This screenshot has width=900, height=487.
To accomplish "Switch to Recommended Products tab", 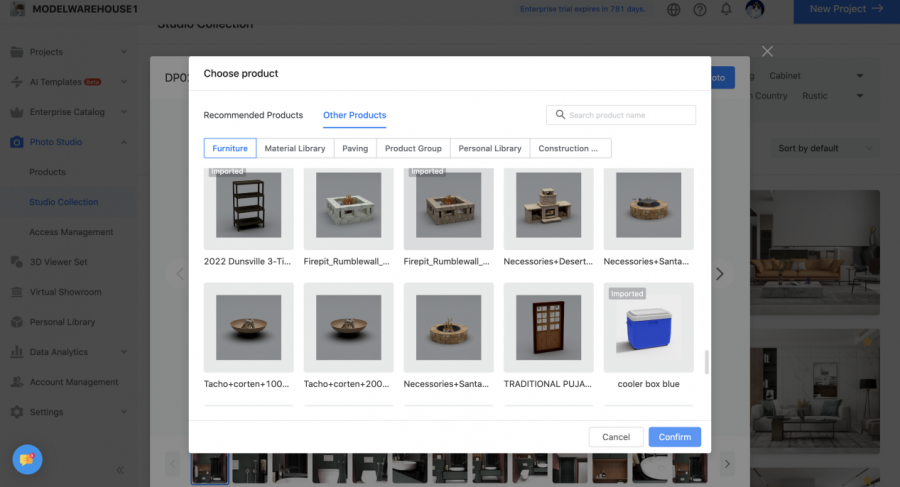I will pos(253,115).
